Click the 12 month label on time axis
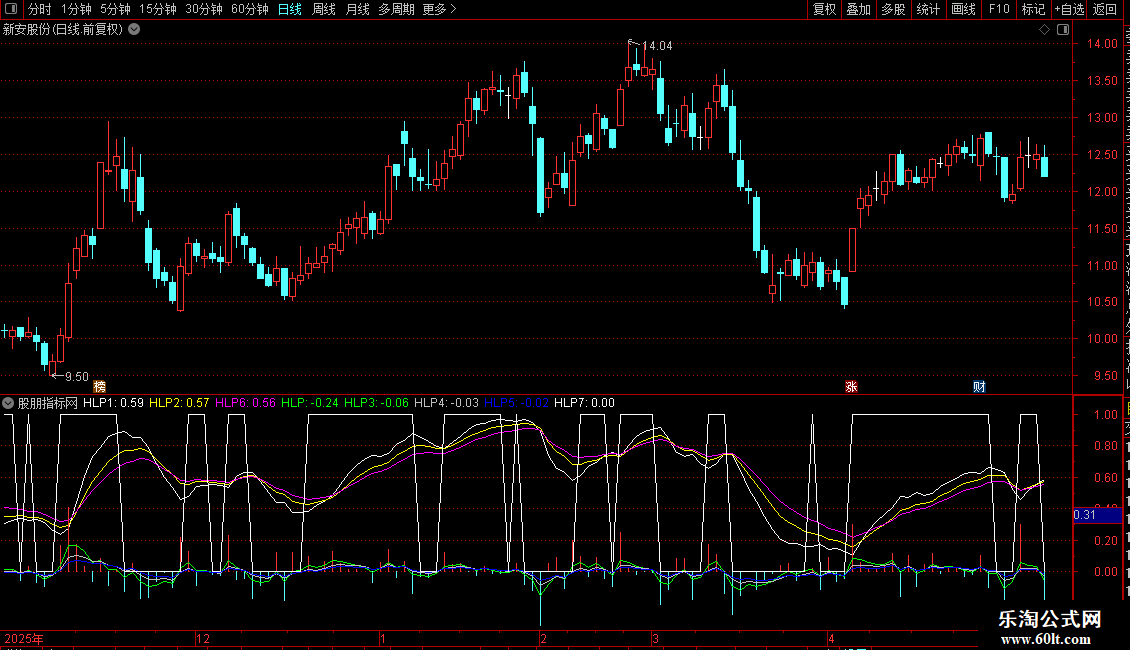The height and width of the screenshot is (650, 1130). point(203,638)
